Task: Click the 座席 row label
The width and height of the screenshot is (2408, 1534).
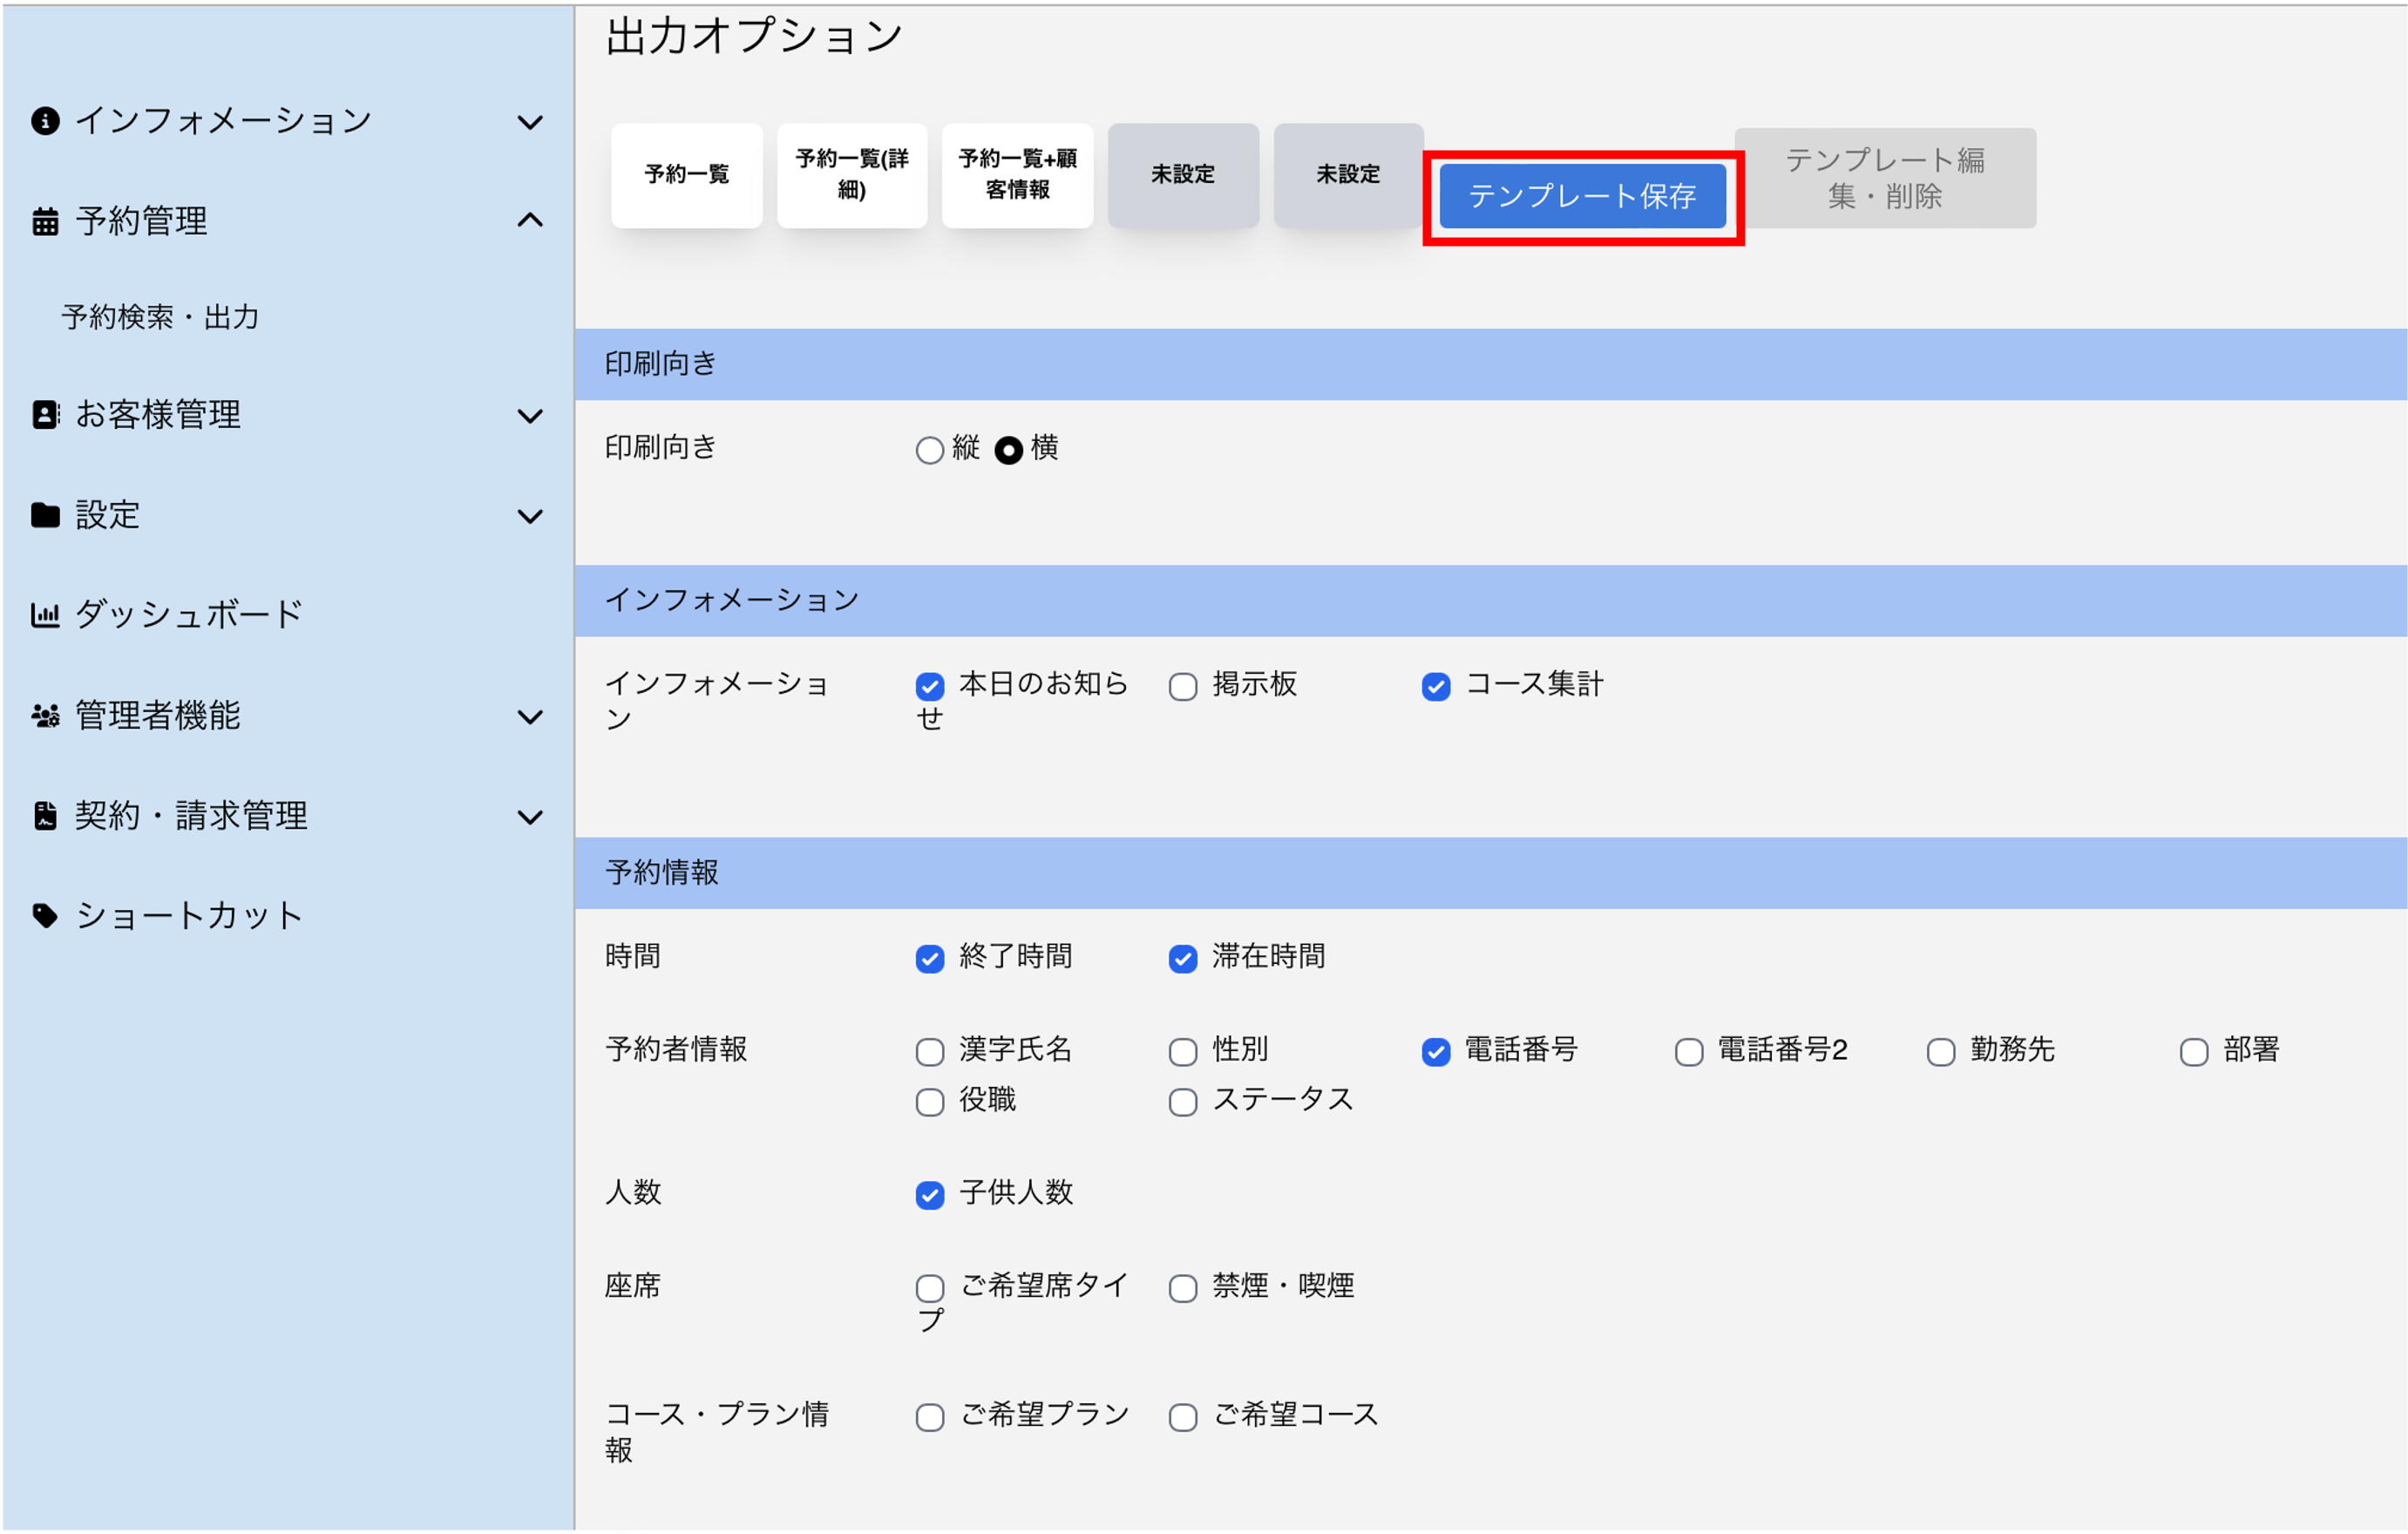Action: tap(633, 1285)
